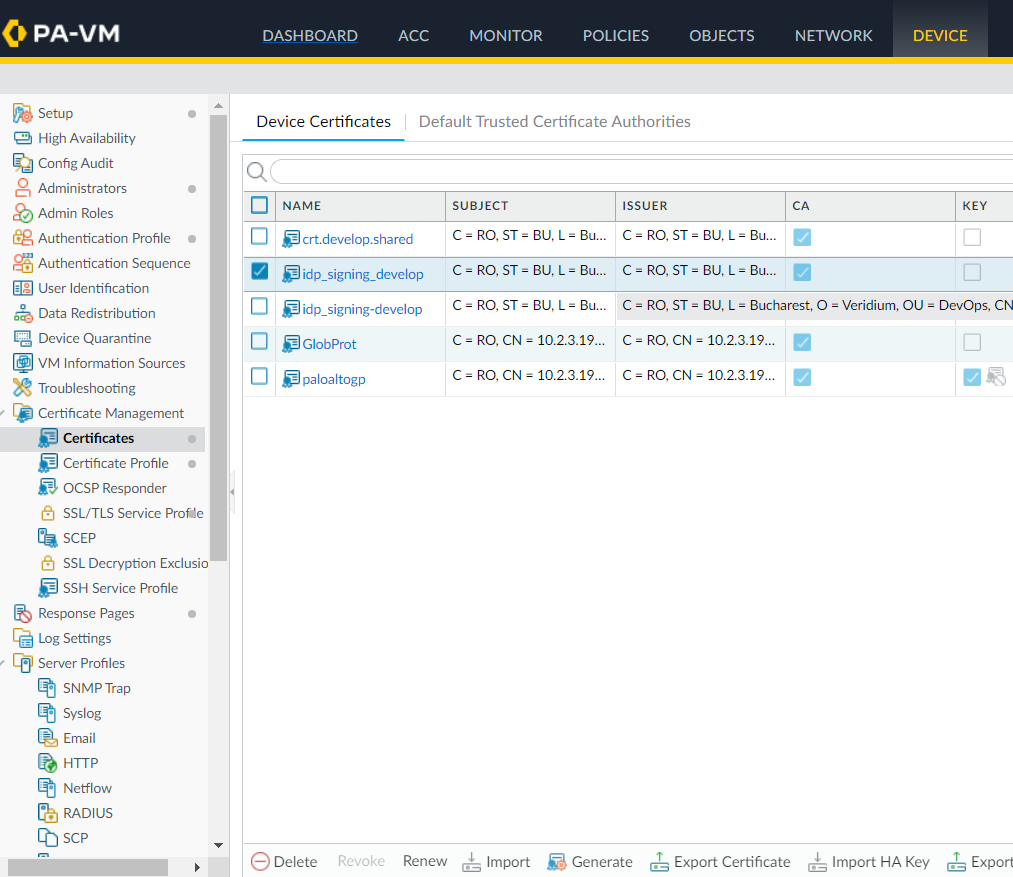This screenshot has height=877, width=1013.
Task: Click the Import HA Key icon
Action: click(x=817, y=861)
